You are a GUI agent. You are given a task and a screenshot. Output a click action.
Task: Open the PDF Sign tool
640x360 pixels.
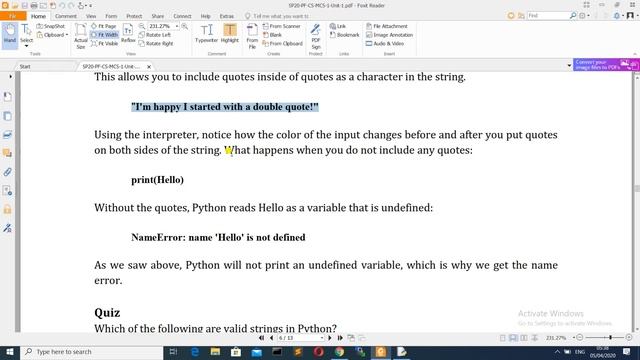click(316, 36)
